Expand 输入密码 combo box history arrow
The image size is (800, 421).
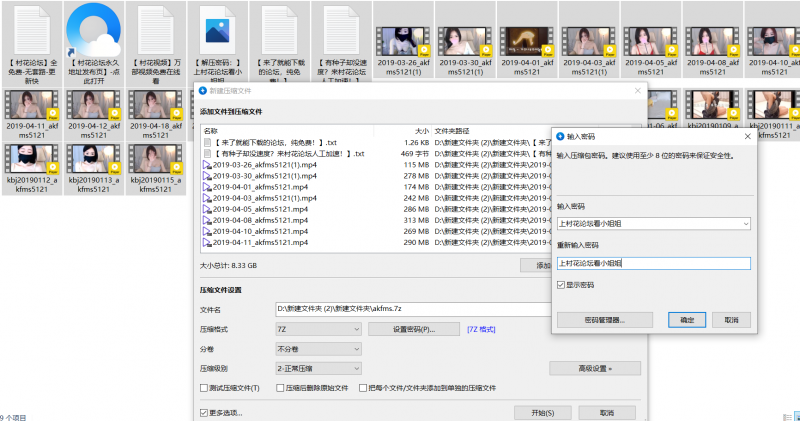tap(745, 224)
